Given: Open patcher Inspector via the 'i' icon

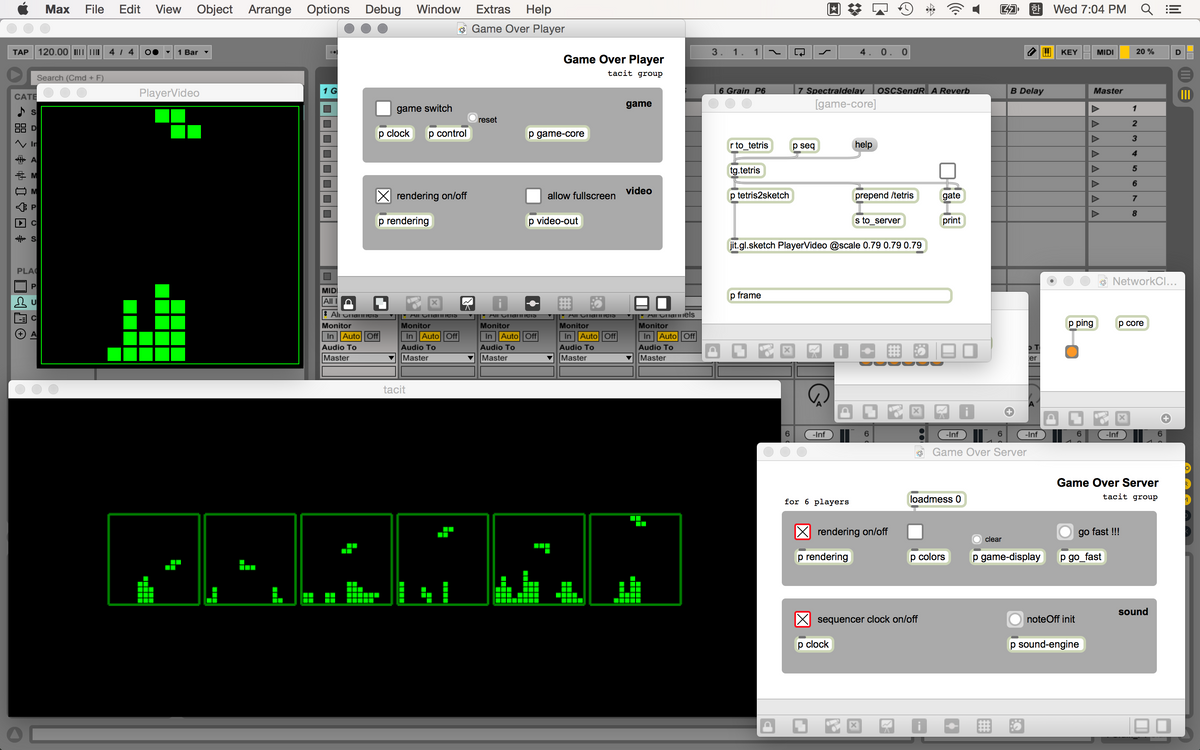Looking at the screenshot, I should click(500, 302).
